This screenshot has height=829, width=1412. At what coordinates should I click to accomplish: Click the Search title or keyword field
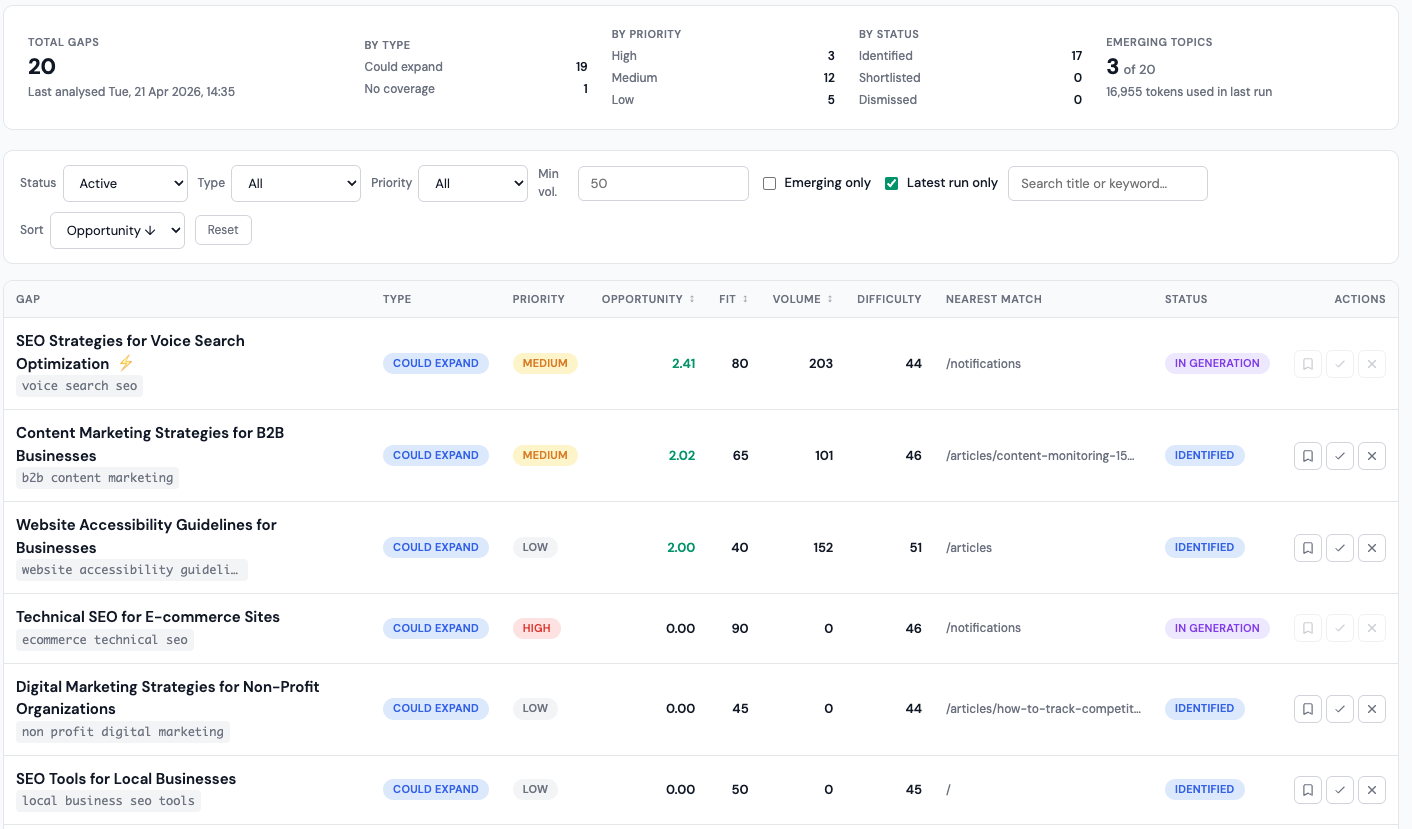click(1108, 183)
